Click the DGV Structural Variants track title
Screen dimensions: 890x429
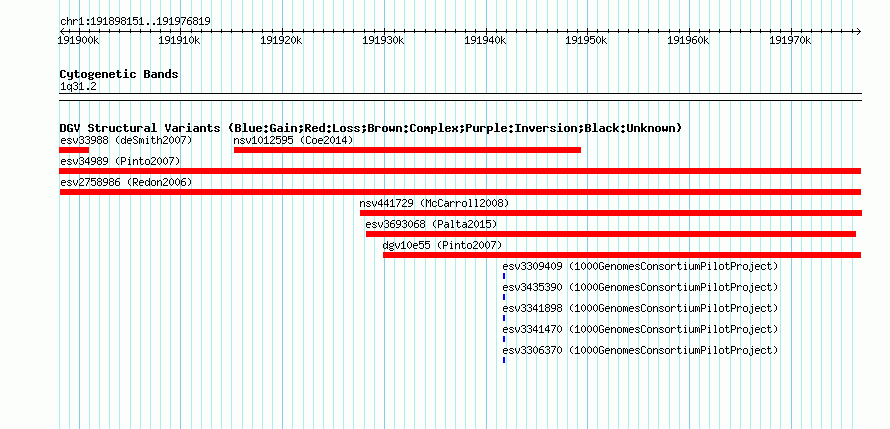[371, 128]
